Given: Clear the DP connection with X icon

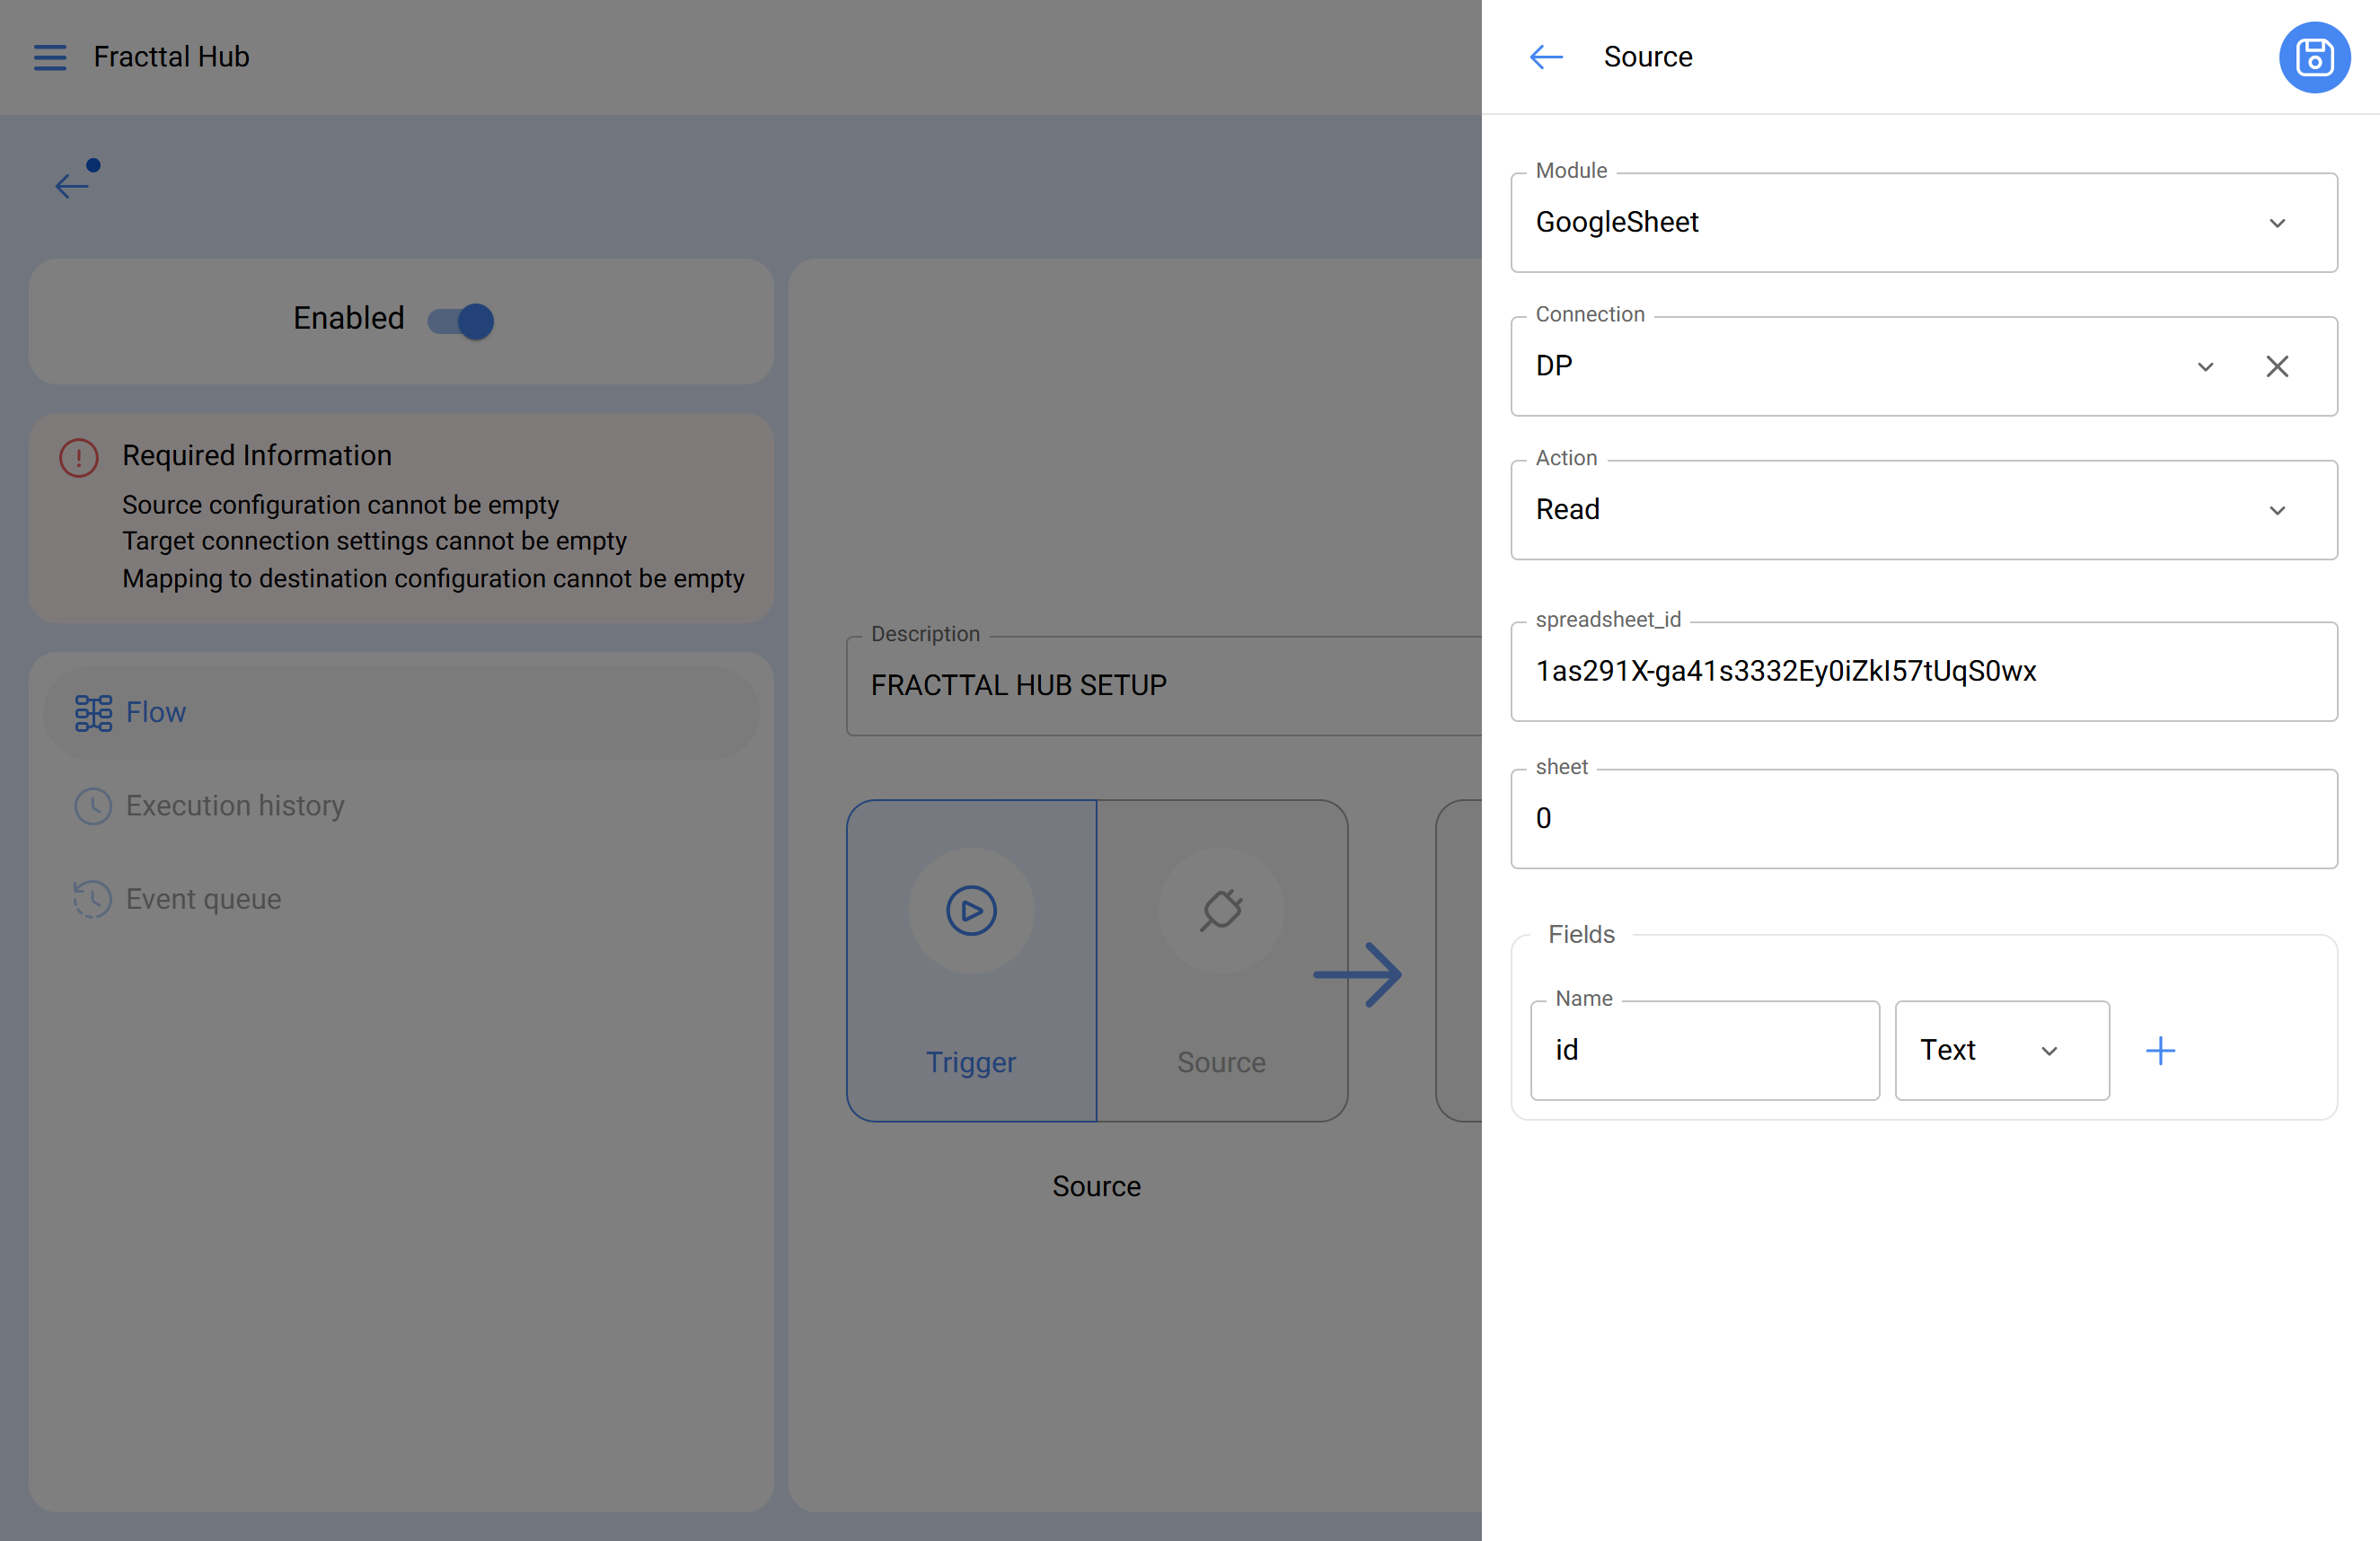Looking at the screenshot, I should [2276, 366].
